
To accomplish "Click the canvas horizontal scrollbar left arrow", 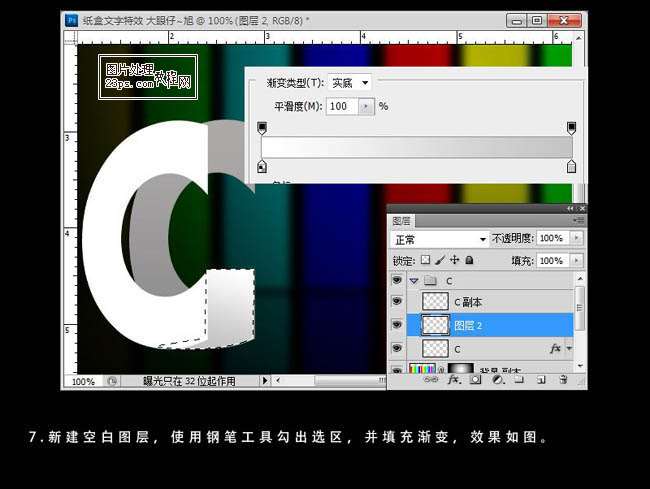I will (x=278, y=380).
